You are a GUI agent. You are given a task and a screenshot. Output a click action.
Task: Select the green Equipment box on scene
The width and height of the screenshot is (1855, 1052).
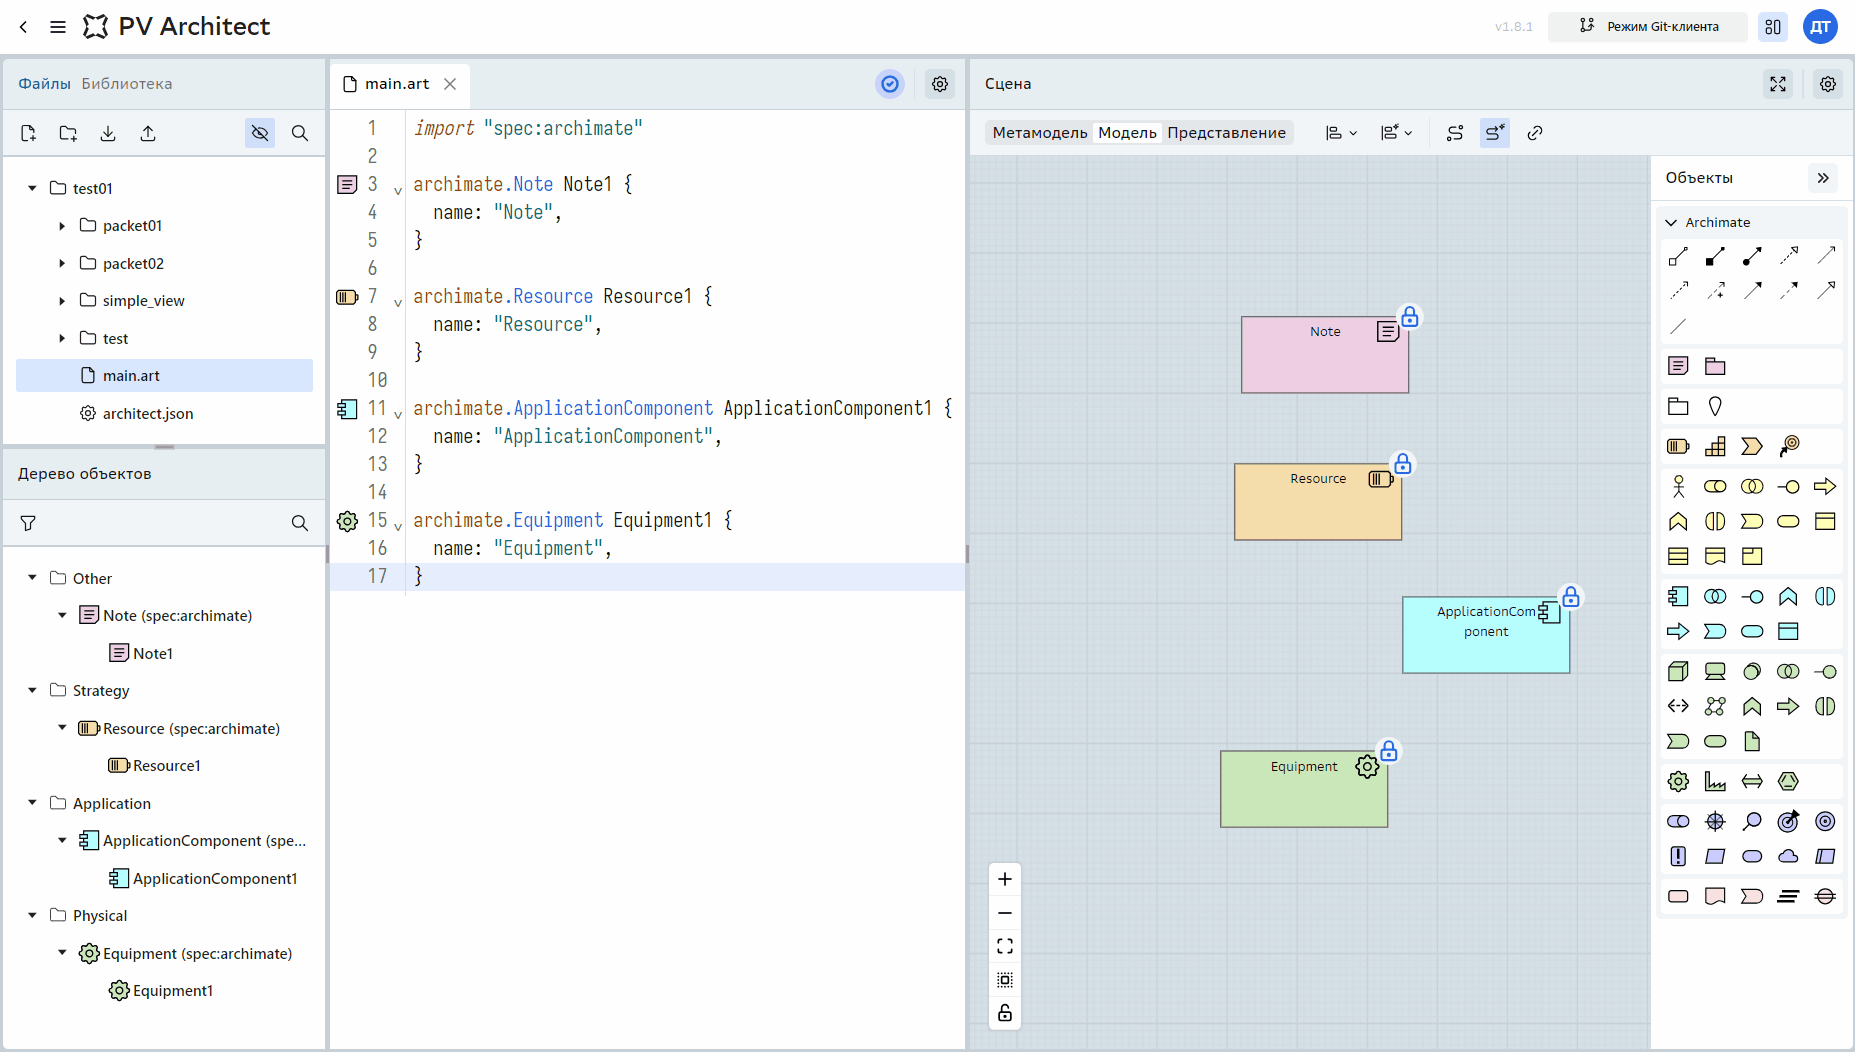1304,789
